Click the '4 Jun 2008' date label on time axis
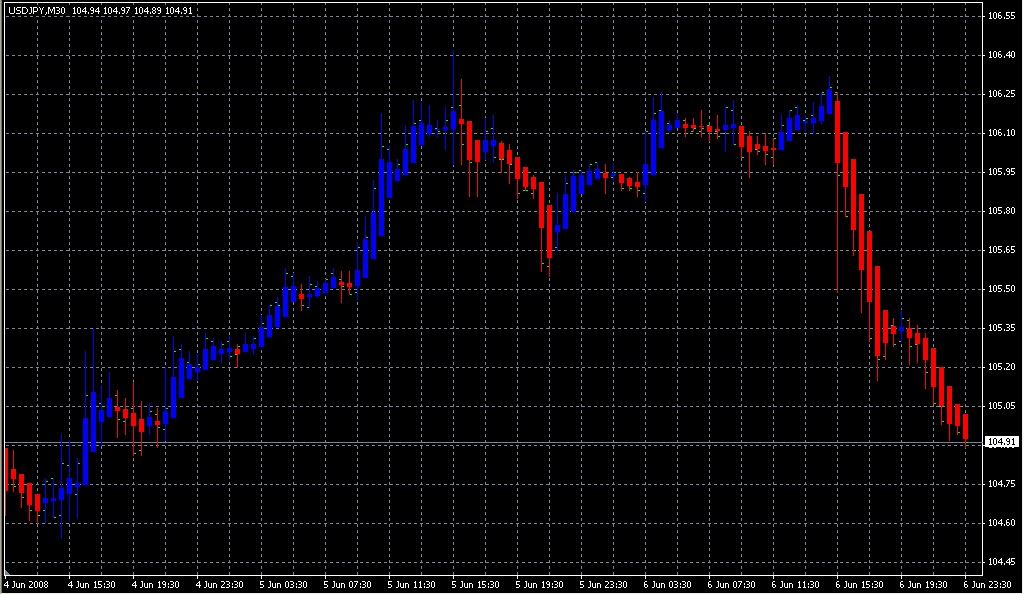 click(27, 585)
